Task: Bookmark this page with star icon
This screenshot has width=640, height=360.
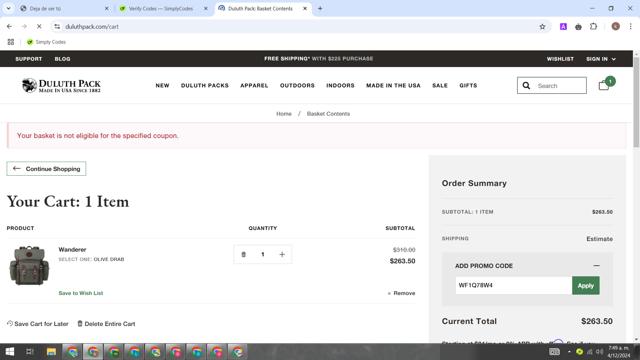Action: 542,27
